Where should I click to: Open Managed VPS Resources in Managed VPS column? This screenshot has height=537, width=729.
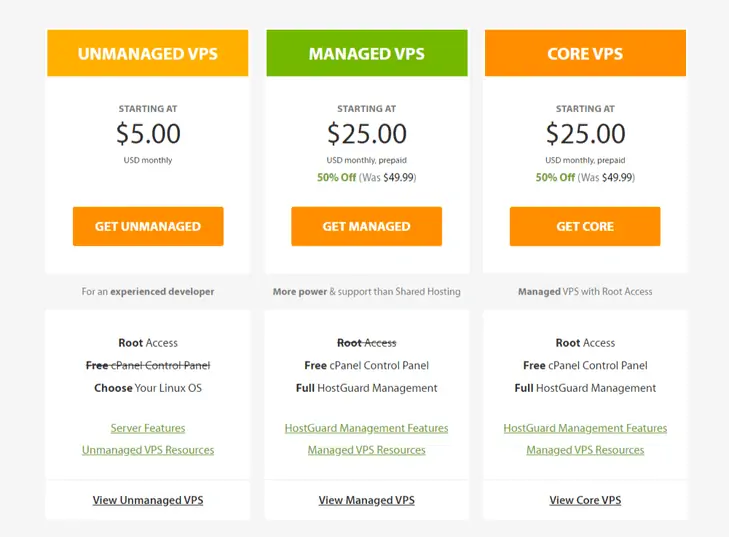366,450
